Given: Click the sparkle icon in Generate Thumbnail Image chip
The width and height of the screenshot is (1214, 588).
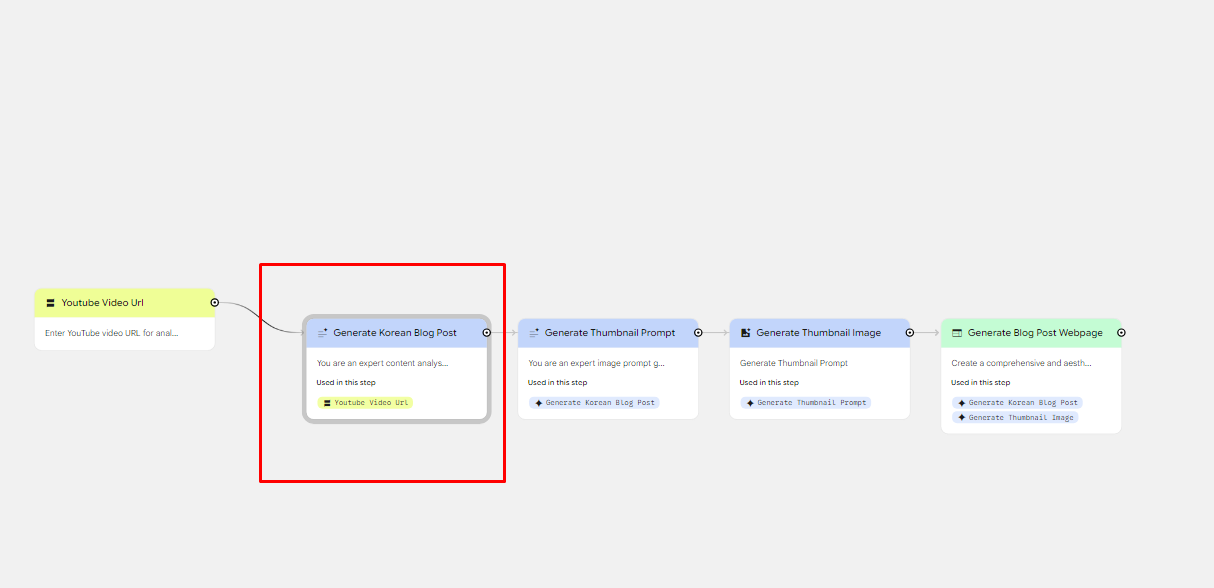Looking at the screenshot, I should point(962,417).
